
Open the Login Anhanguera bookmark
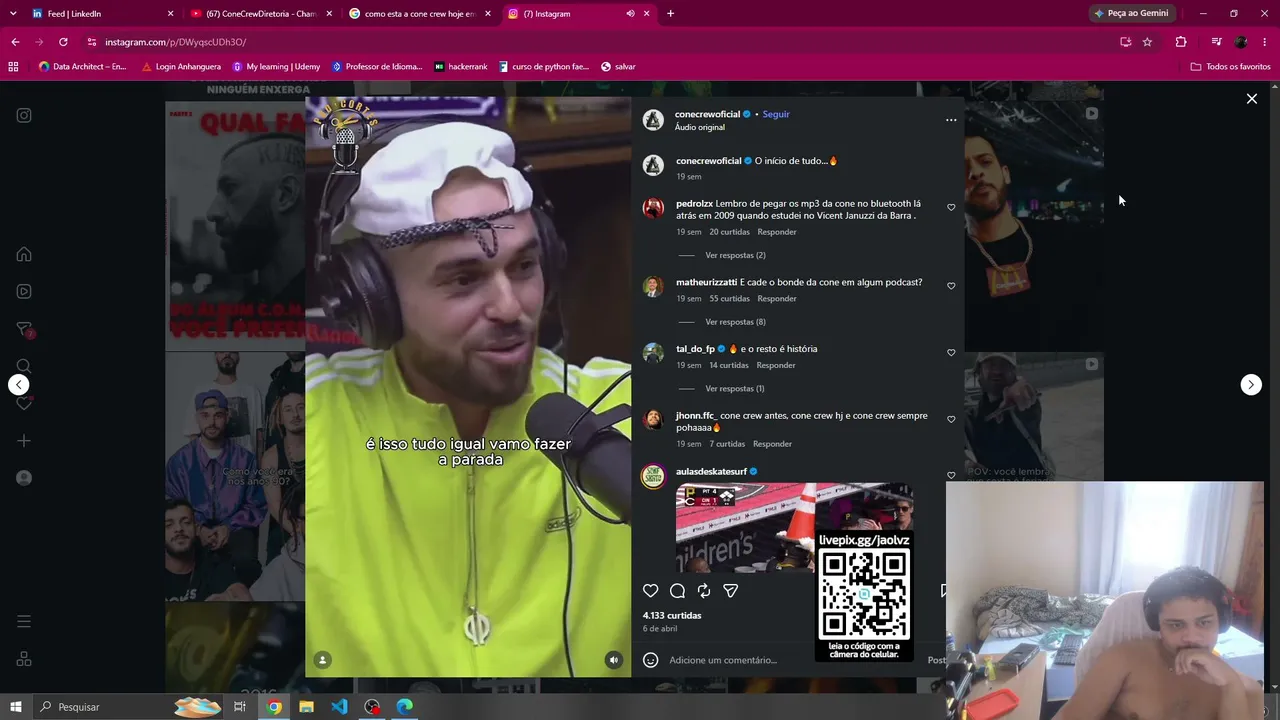[181, 67]
